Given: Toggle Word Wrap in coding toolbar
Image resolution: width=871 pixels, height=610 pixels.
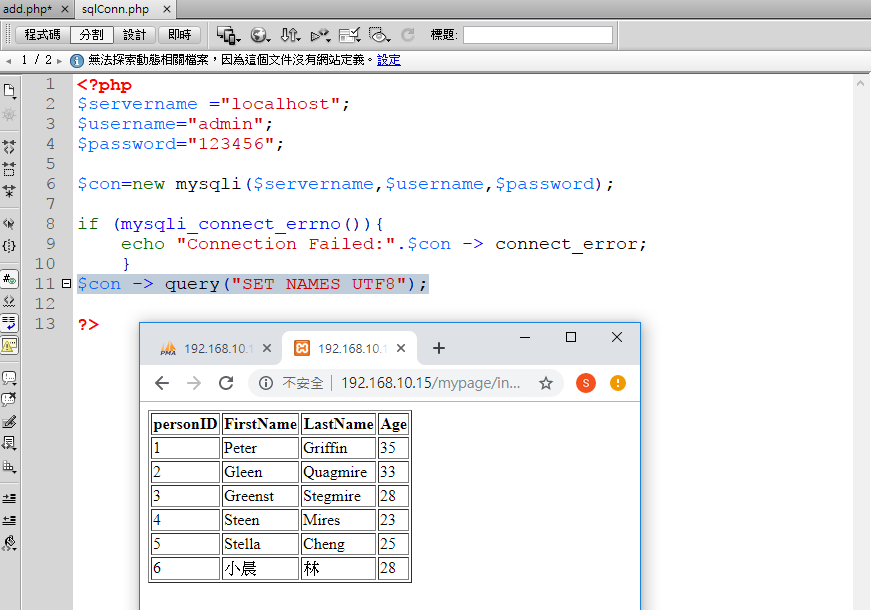Looking at the screenshot, I should click(x=10, y=323).
